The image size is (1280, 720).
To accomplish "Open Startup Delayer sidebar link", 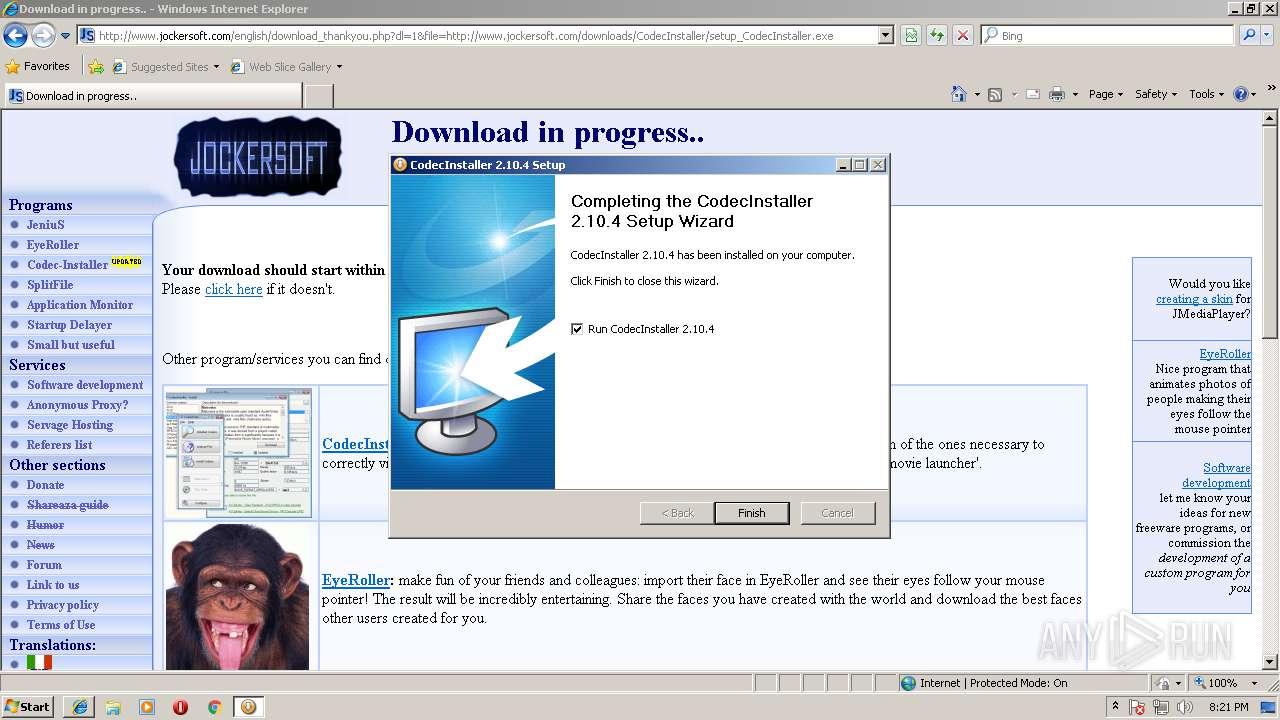I will (x=70, y=325).
